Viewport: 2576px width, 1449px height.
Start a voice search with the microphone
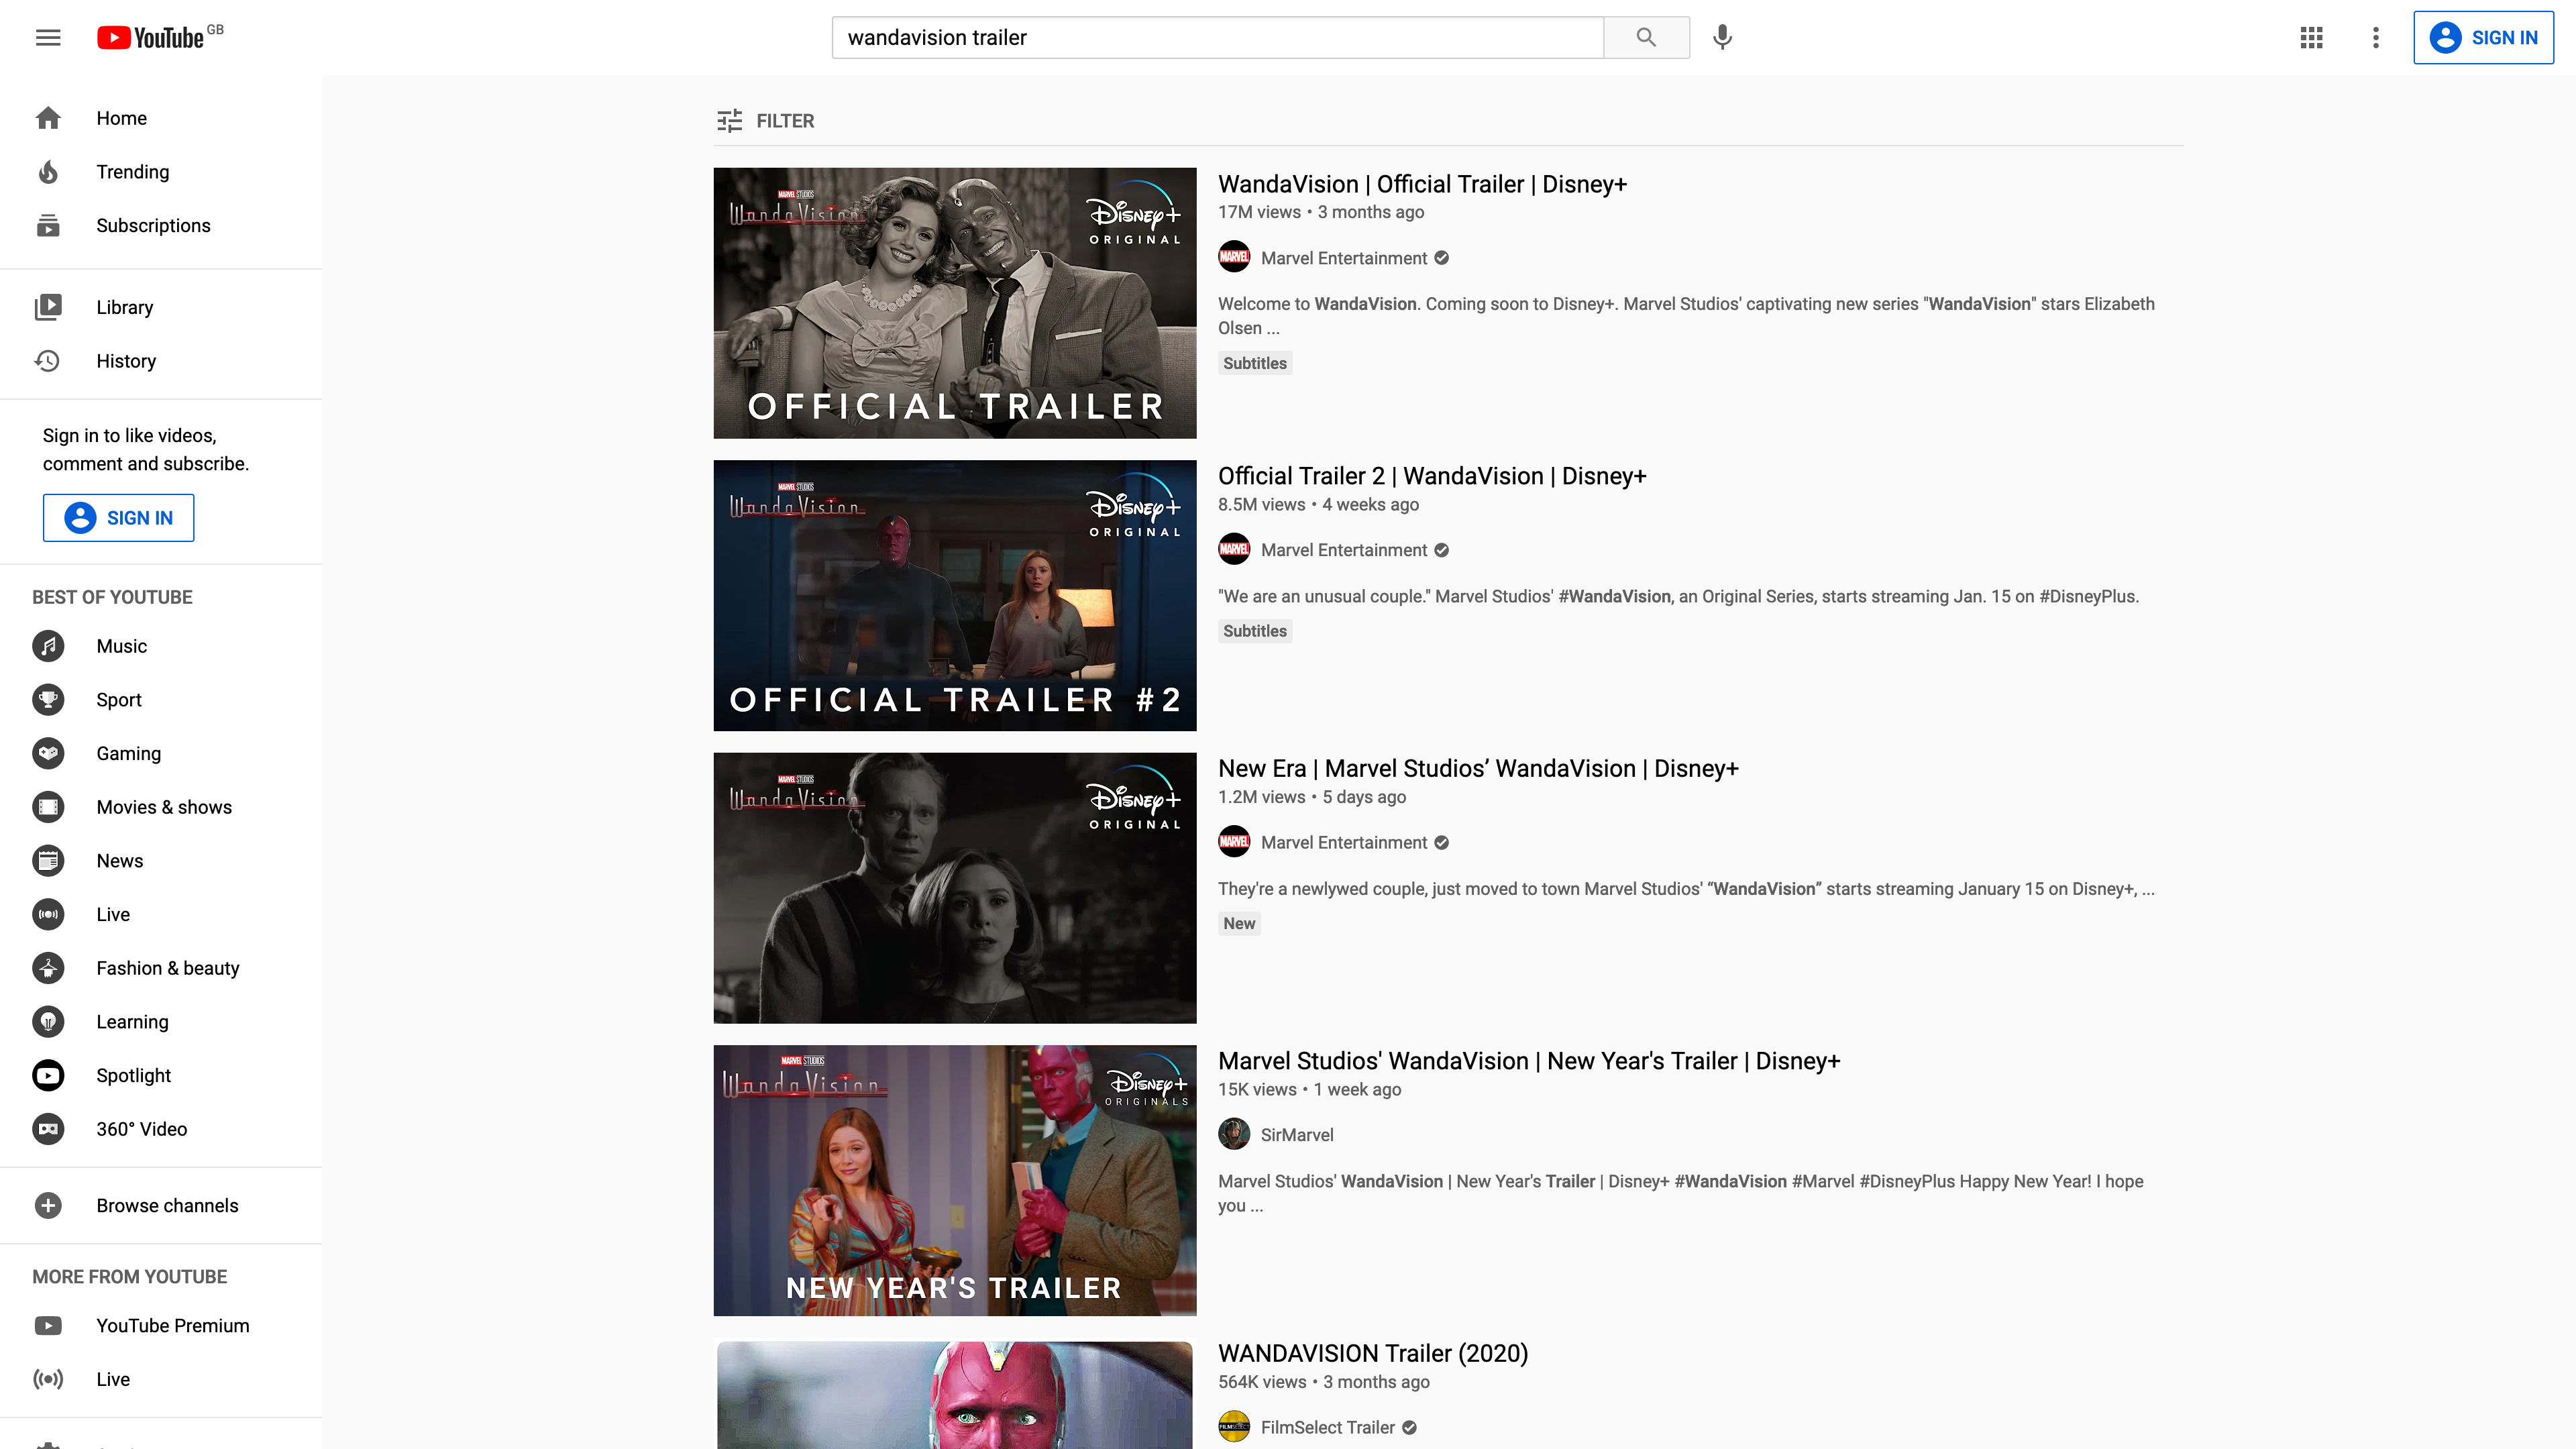[x=1722, y=37]
